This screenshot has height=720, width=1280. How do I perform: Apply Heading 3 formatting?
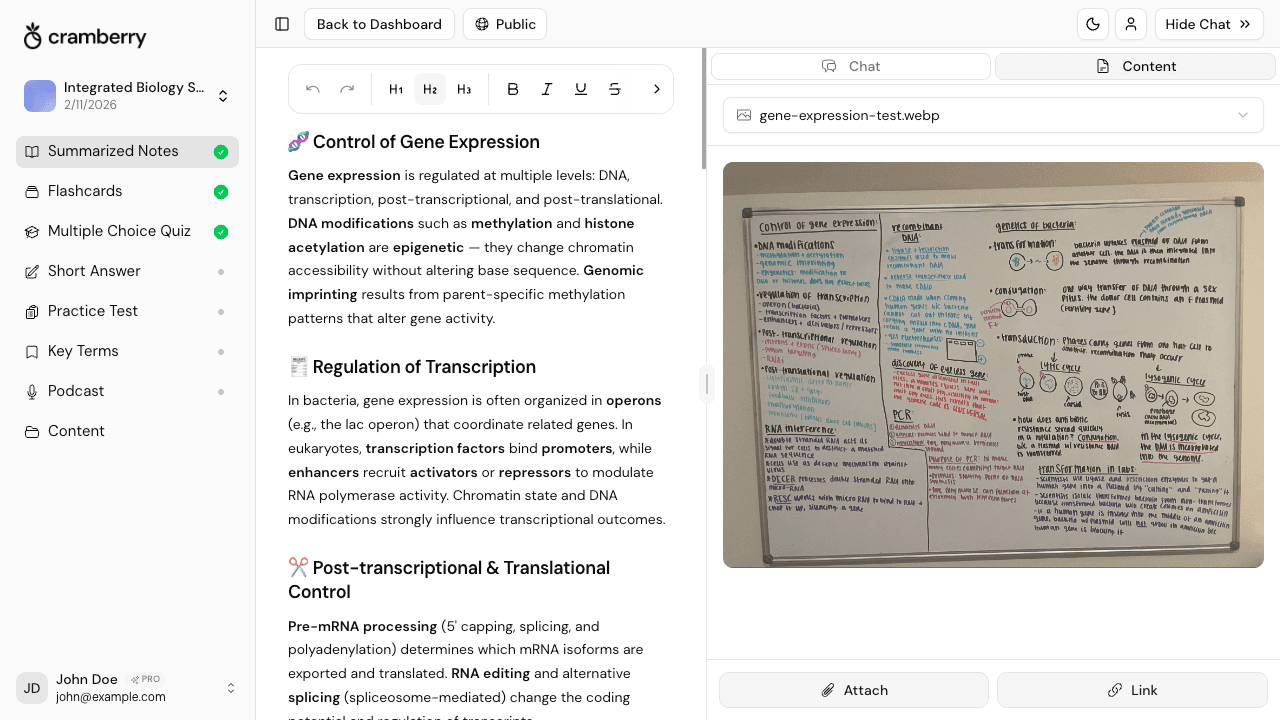tap(464, 89)
